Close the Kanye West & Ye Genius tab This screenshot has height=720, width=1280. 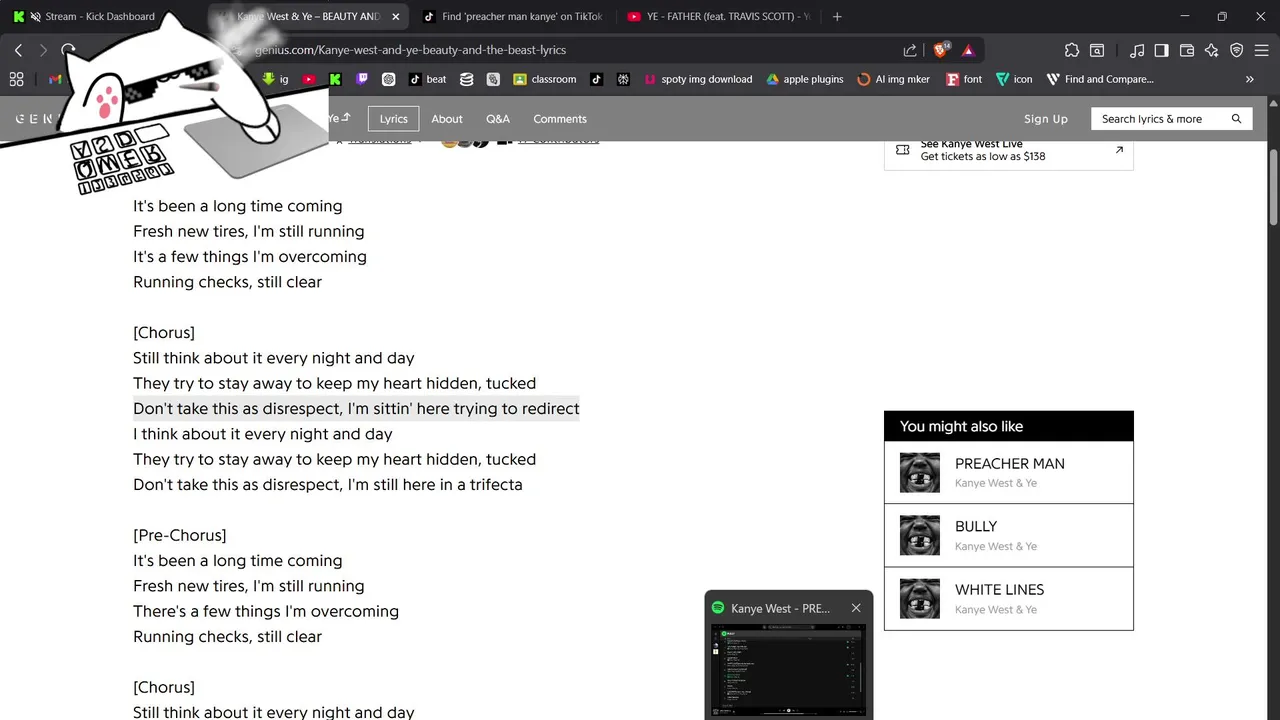[396, 16]
